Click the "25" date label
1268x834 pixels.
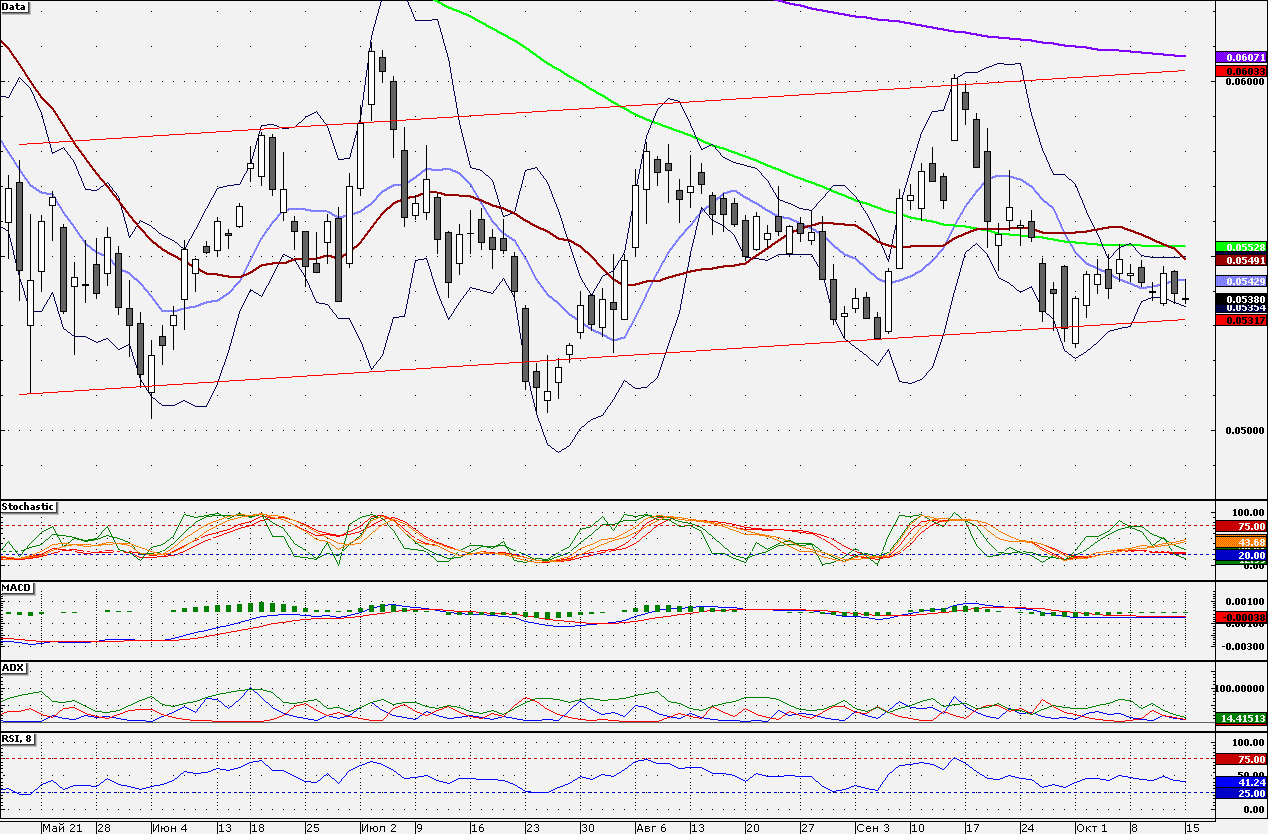pyautogui.click(x=312, y=828)
